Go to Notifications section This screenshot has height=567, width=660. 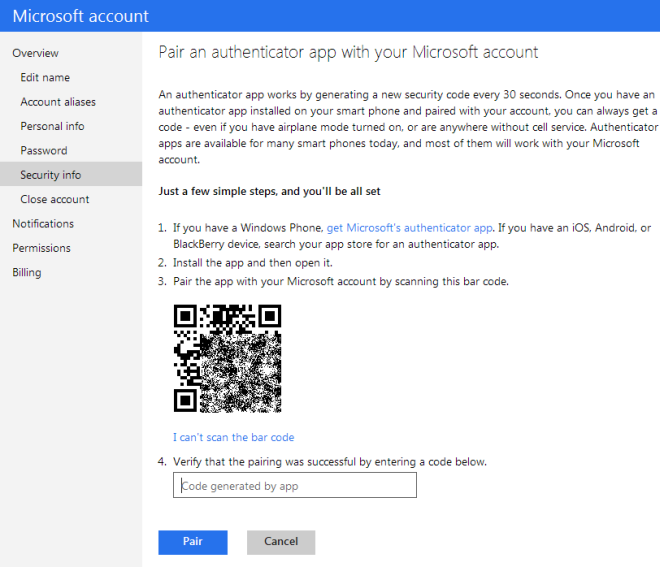(x=43, y=224)
